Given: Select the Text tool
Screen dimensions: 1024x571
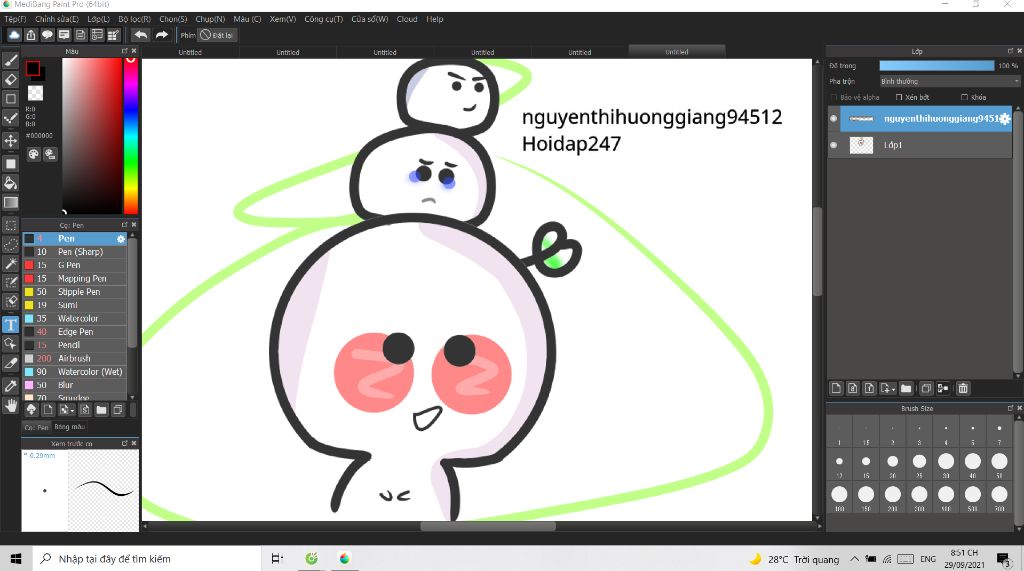Looking at the screenshot, I should (10, 325).
